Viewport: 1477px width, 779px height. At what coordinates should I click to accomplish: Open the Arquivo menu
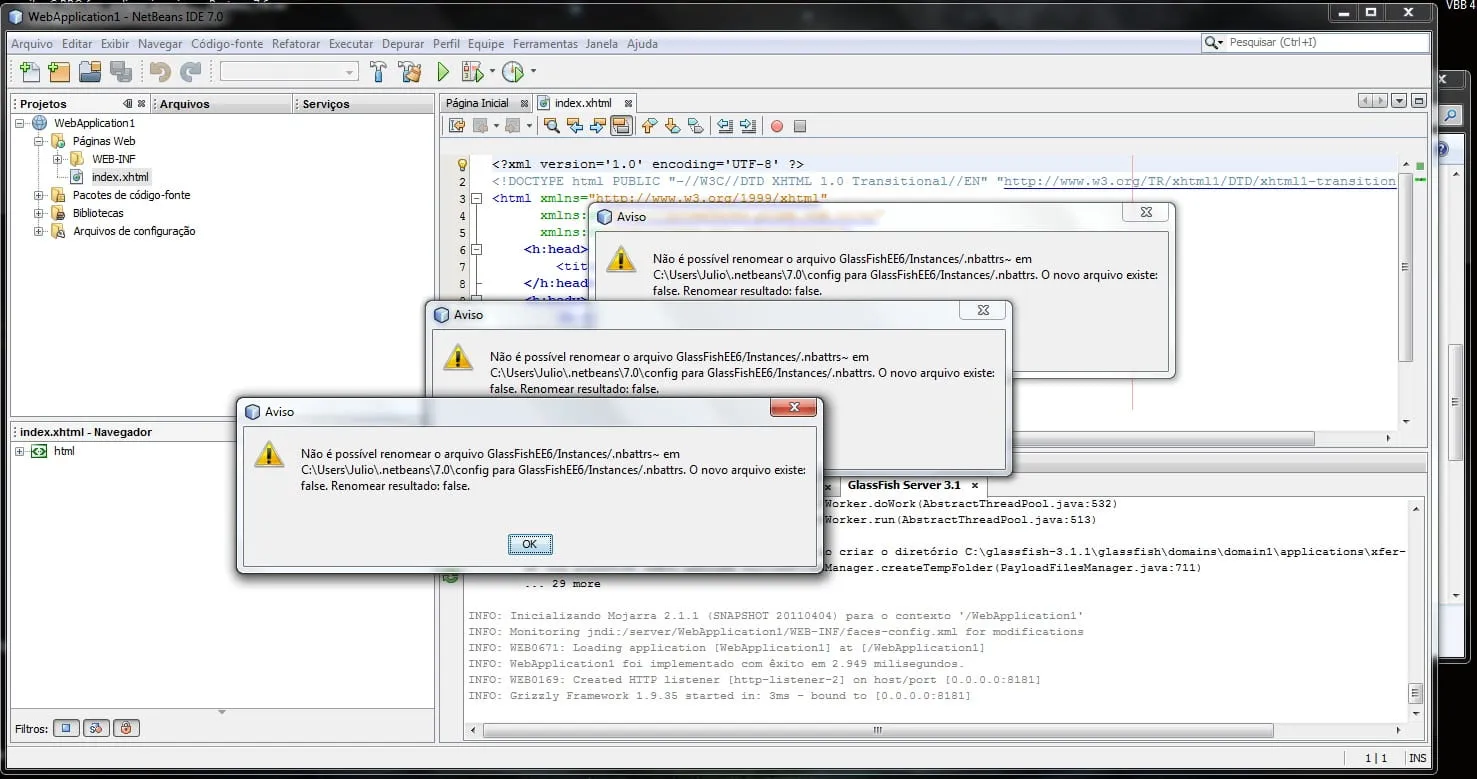(x=32, y=44)
